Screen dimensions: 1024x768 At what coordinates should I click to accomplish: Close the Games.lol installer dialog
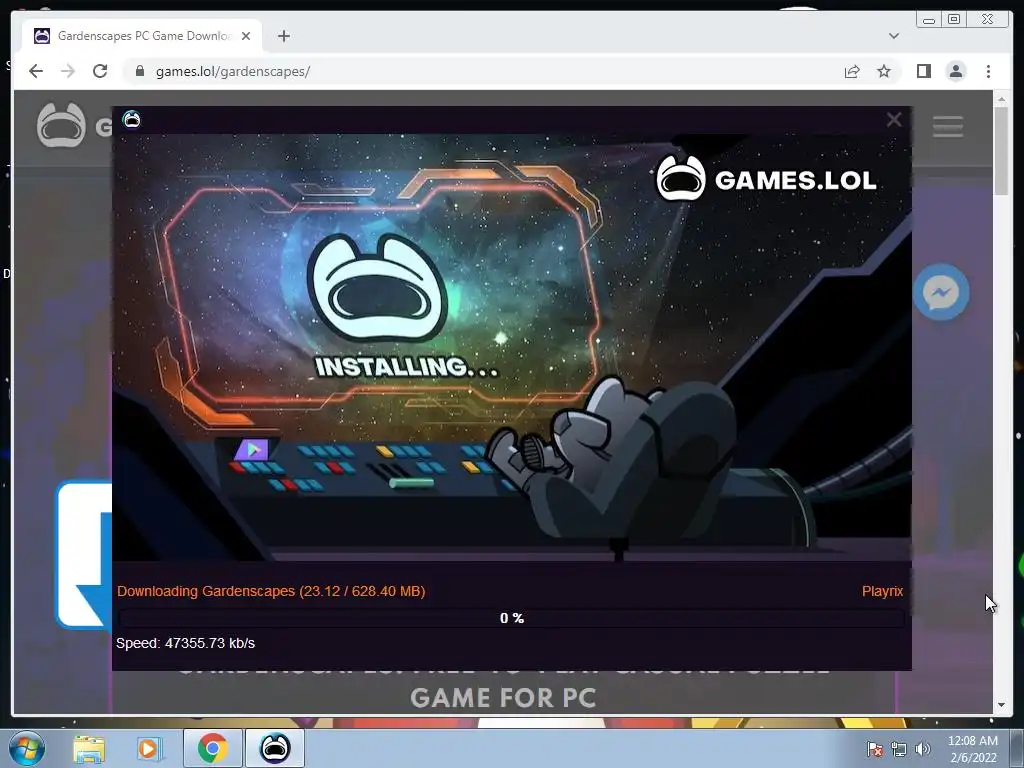click(x=893, y=120)
